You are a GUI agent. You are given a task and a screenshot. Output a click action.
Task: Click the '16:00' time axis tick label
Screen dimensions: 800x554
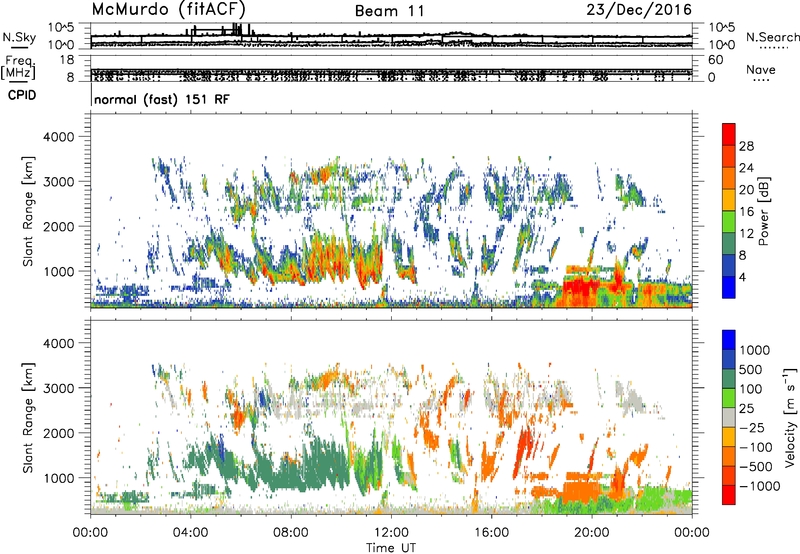coord(491,533)
